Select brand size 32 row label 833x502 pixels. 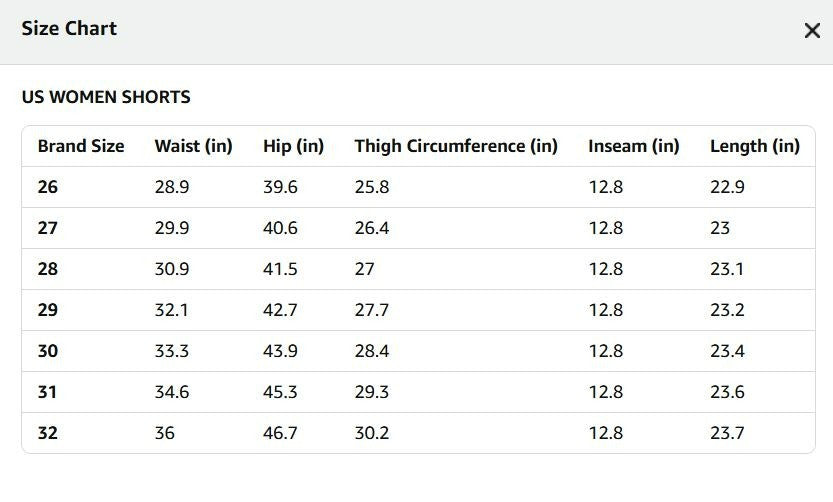[x=48, y=433]
